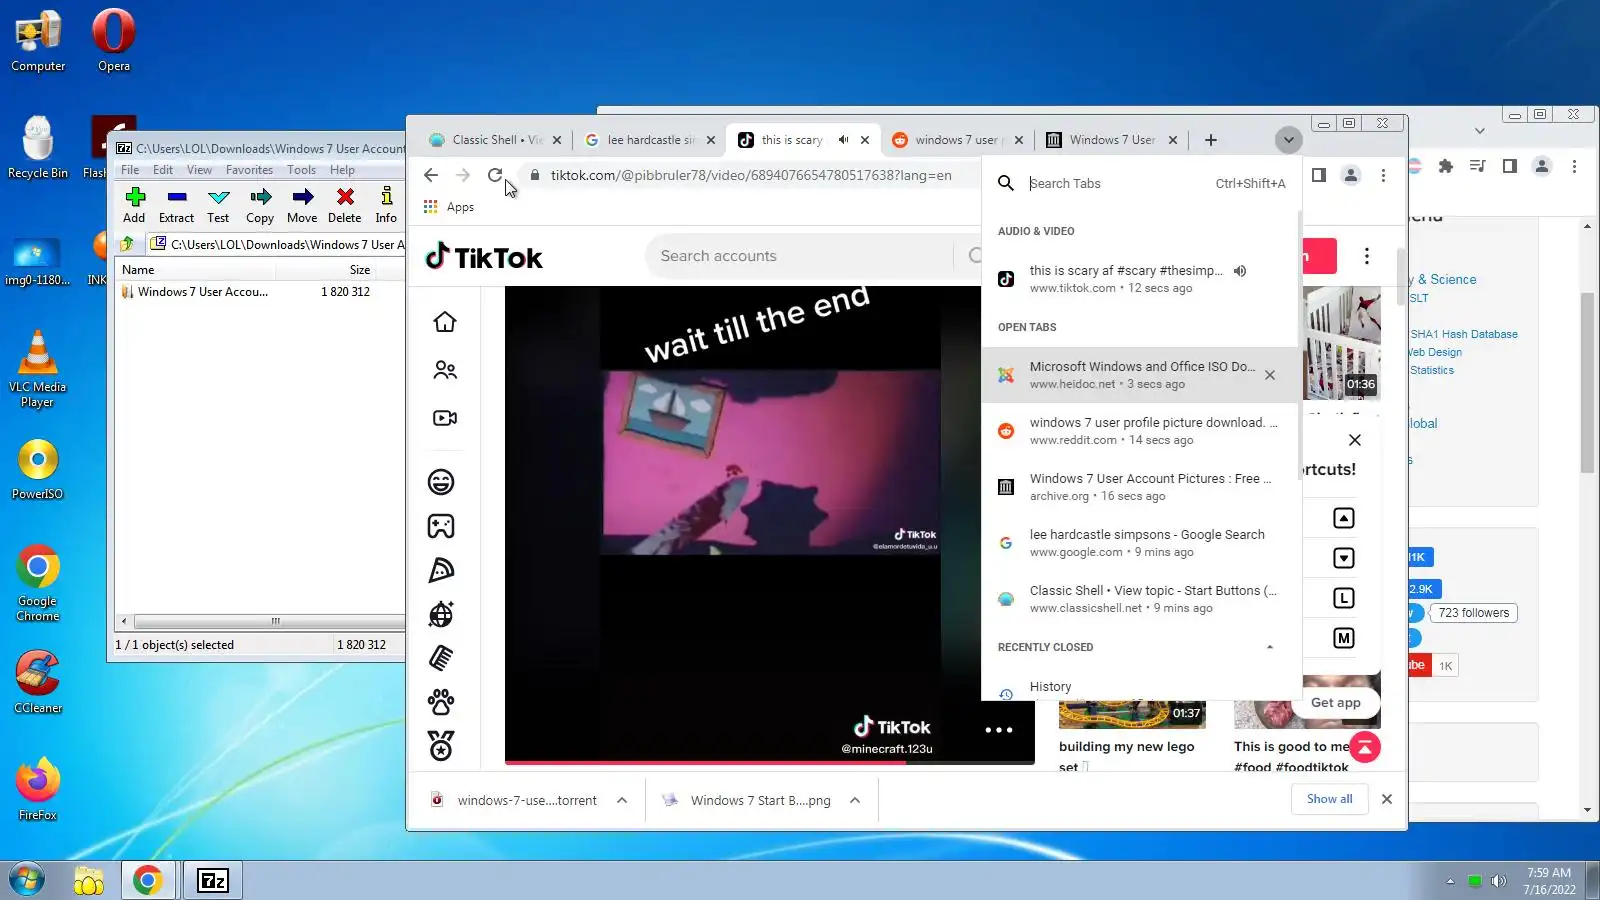Screen dimensions: 1600x900
Task: Select the TikTok gaming controller category icon
Action: [x=441, y=526]
